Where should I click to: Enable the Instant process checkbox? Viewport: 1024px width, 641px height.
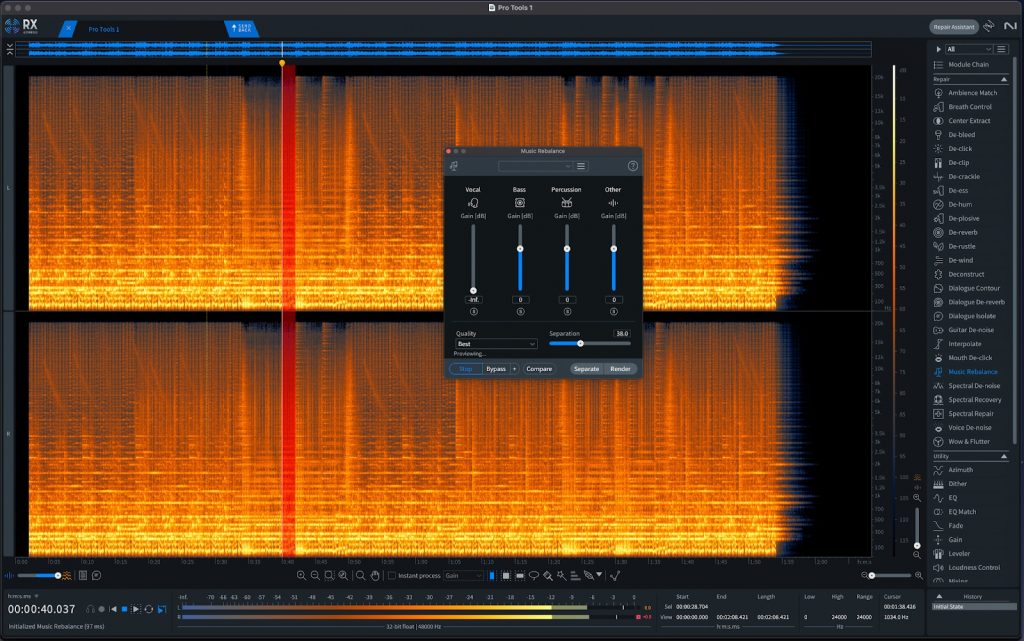[x=391, y=574]
